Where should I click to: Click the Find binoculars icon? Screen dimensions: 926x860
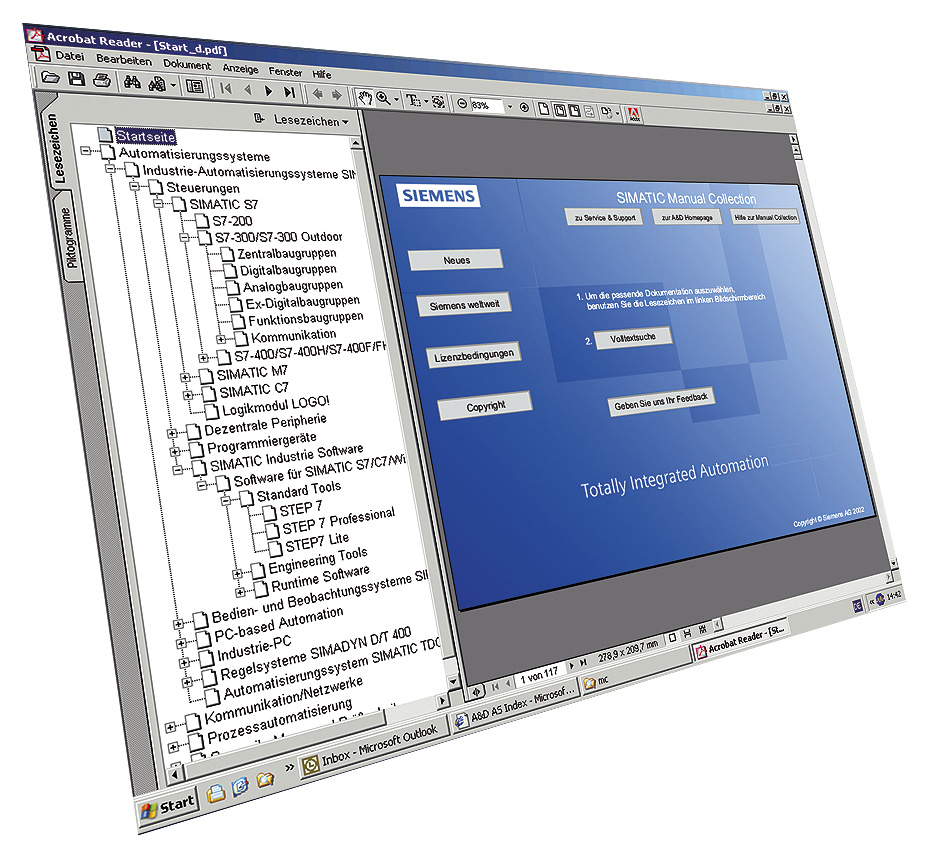pos(132,82)
